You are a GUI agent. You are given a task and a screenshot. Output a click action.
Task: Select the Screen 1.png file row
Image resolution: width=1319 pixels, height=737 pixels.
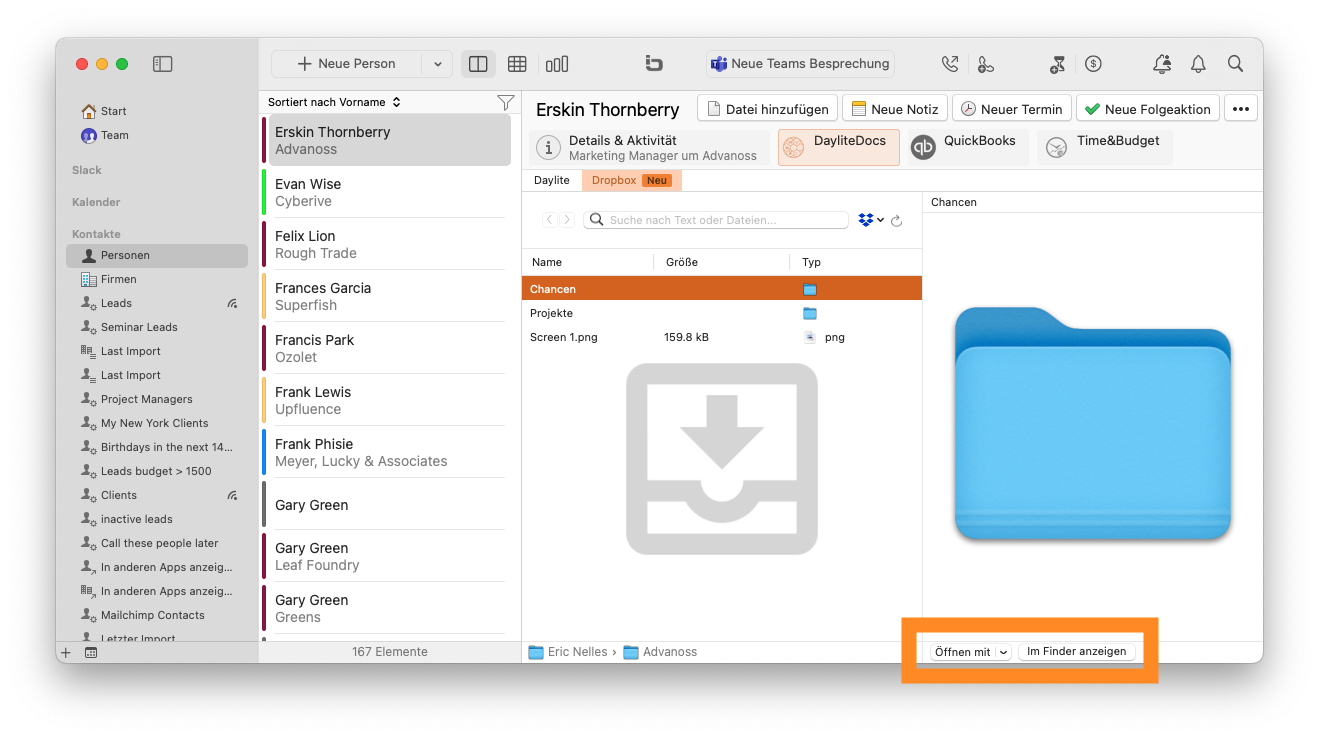tap(722, 337)
